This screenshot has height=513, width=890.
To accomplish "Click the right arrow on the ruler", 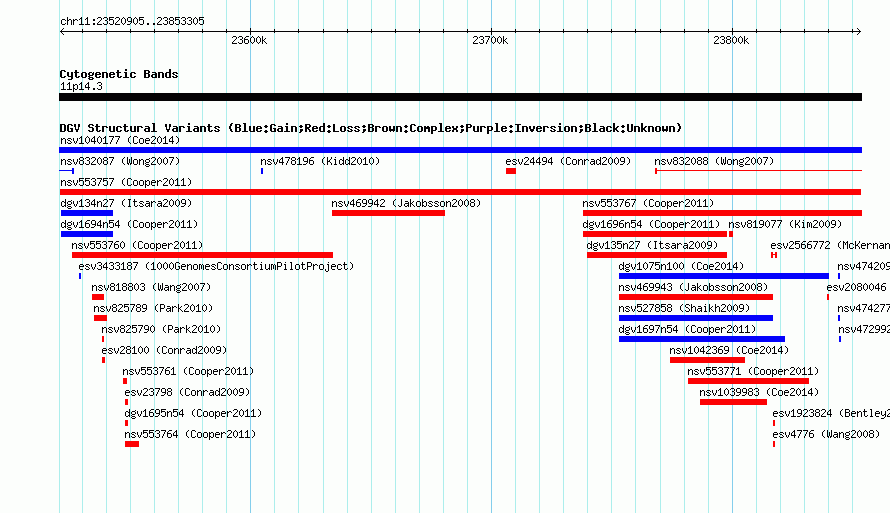I will click(858, 31).
